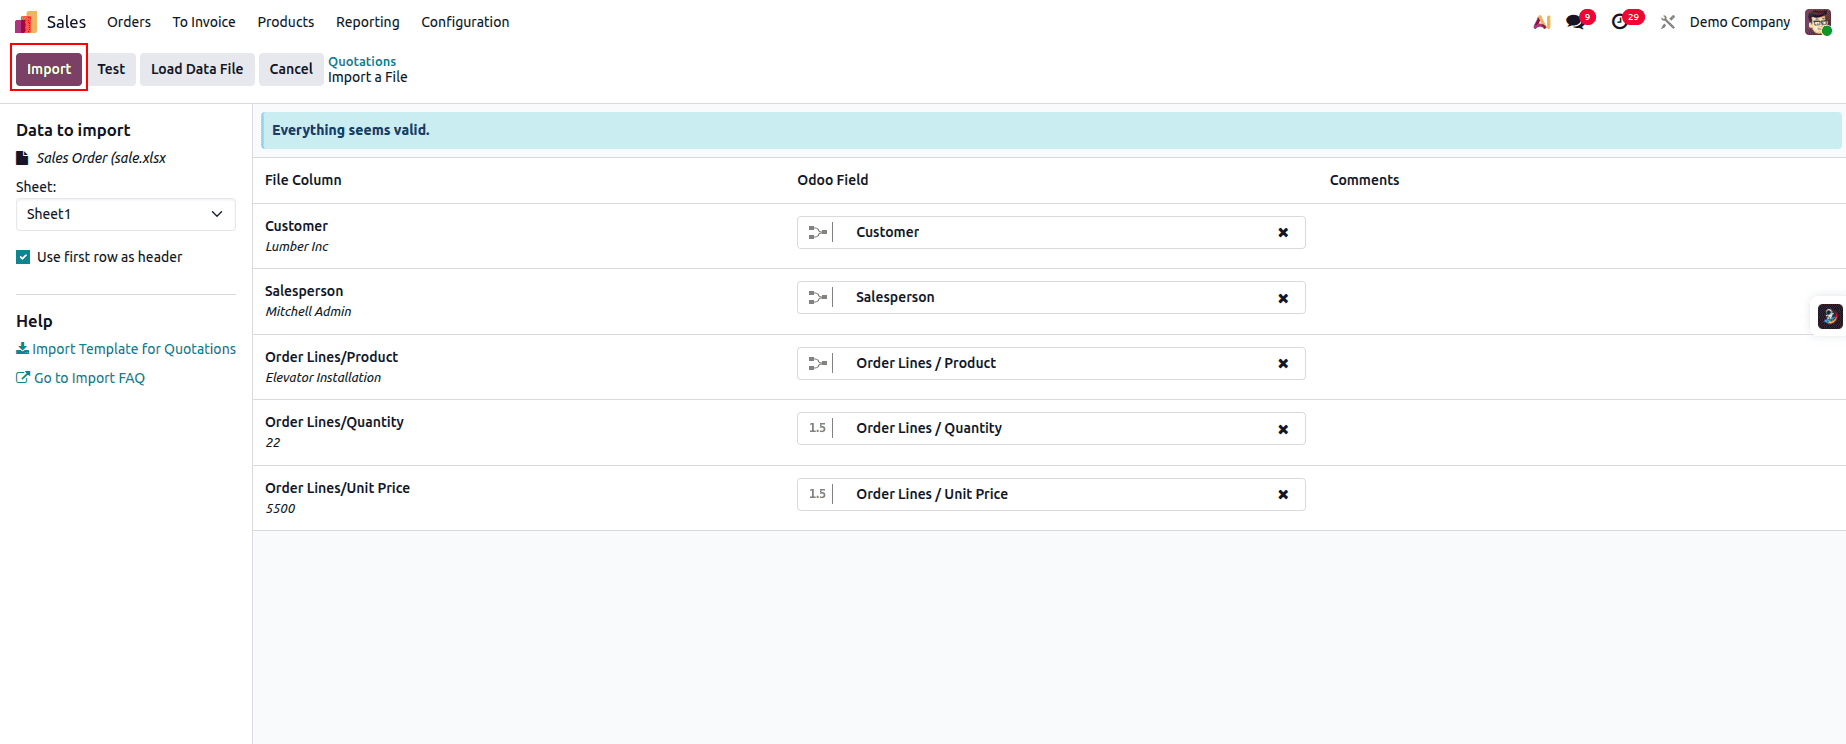Click the Comments column header
Screen dimensions: 1846x744
click(1364, 180)
